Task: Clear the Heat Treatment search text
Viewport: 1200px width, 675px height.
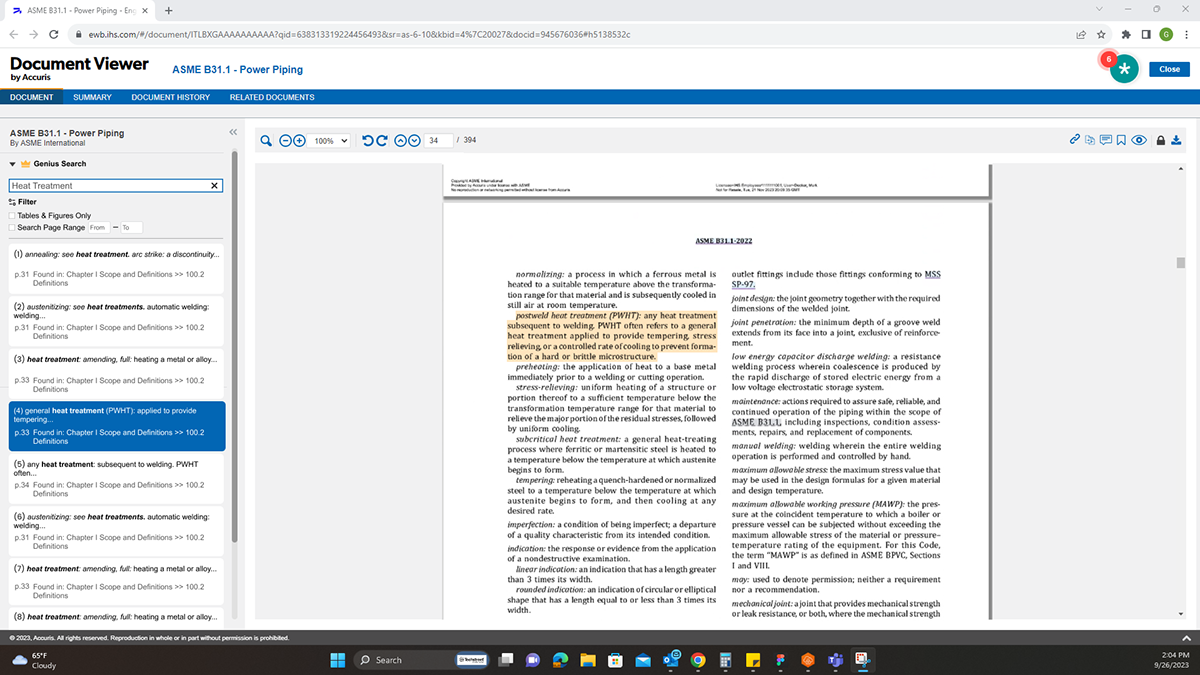Action: coord(214,186)
